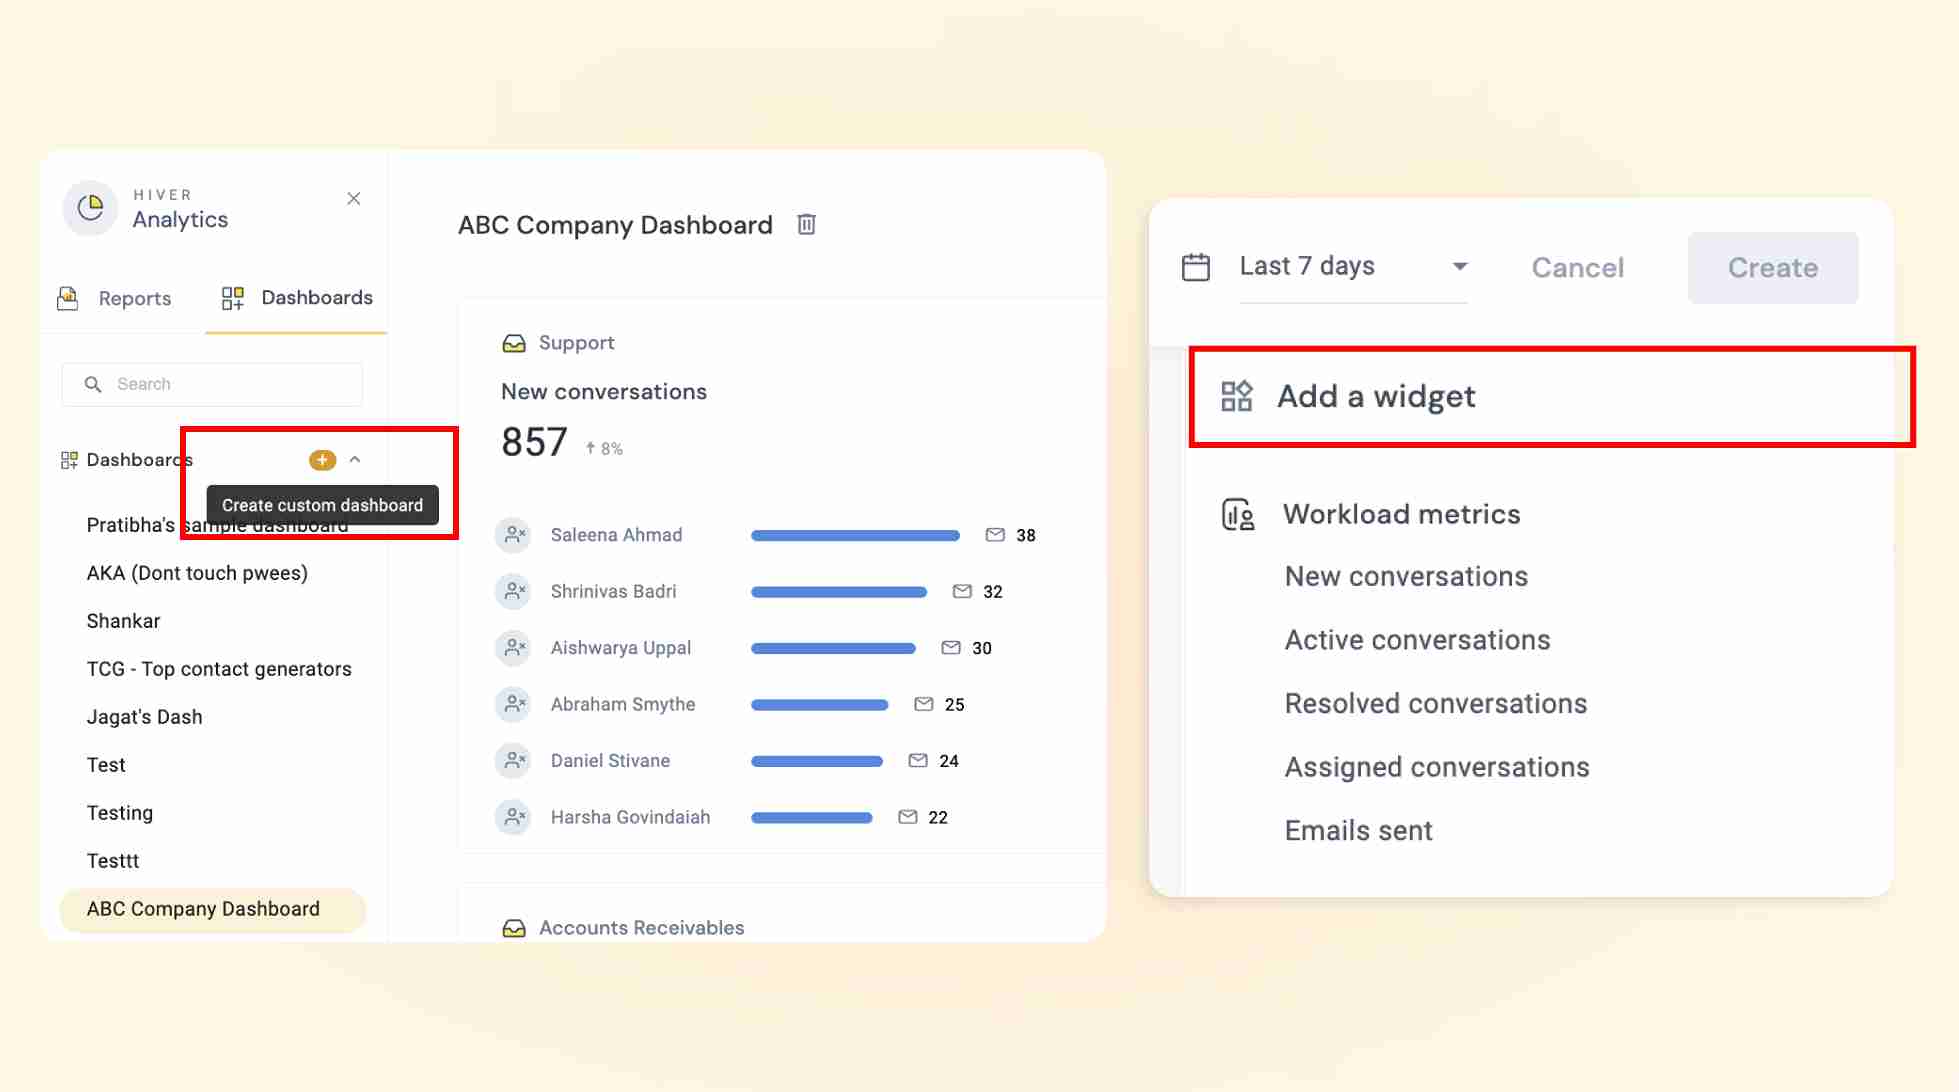This screenshot has height=1092, width=1959.
Task: Select the Resolved conversations widget
Action: pyautogui.click(x=1435, y=704)
